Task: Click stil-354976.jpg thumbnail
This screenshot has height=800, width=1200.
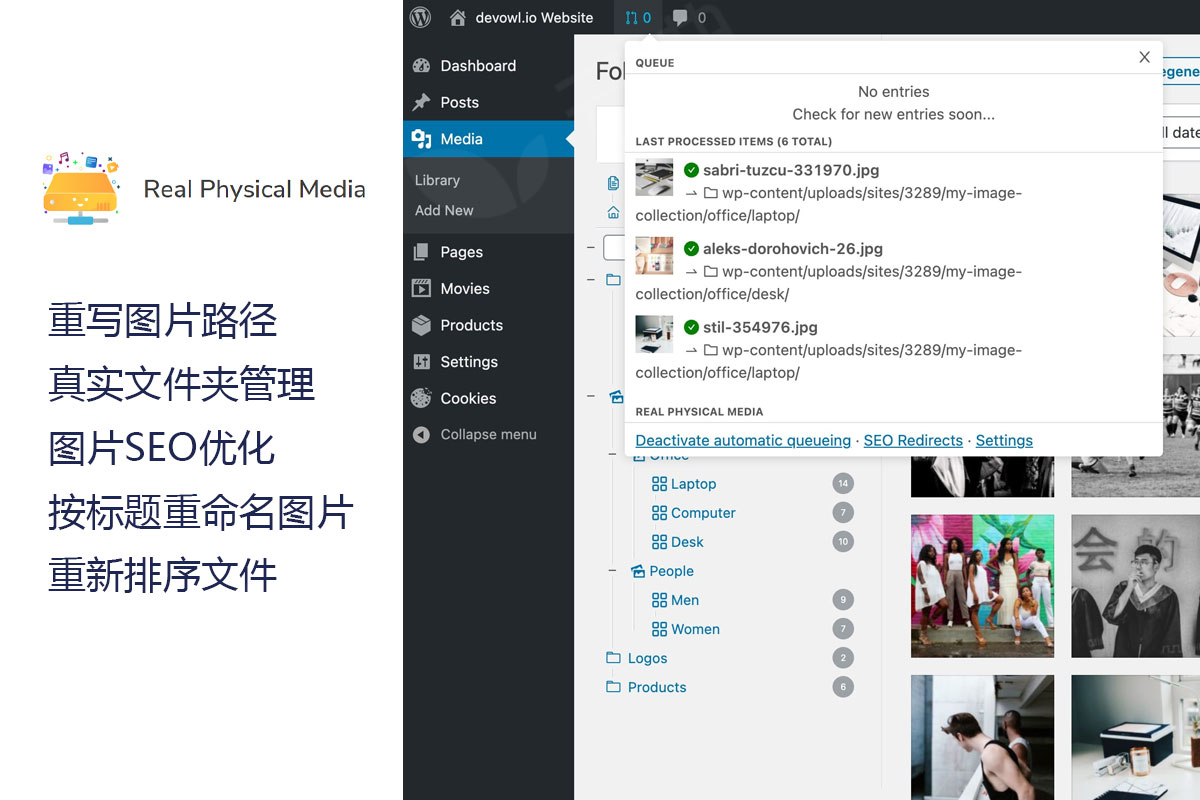Action: pos(654,334)
